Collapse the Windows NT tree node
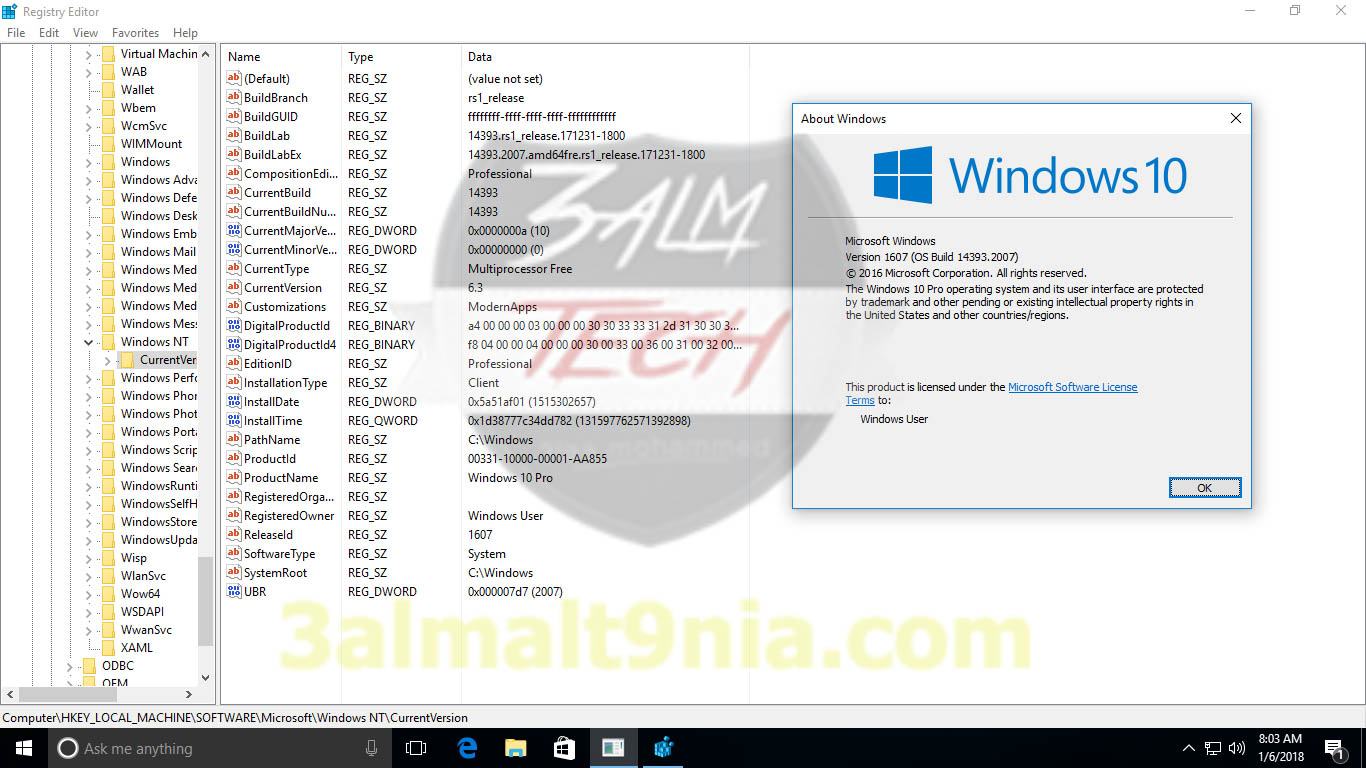The width and height of the screenshot is (1366, 768). 89,342
